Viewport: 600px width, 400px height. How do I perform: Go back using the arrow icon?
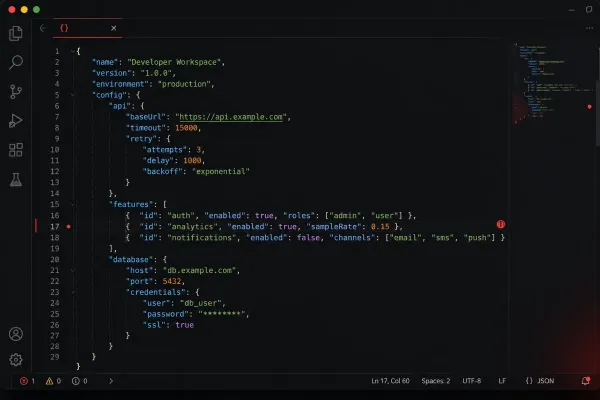[43, 28]
